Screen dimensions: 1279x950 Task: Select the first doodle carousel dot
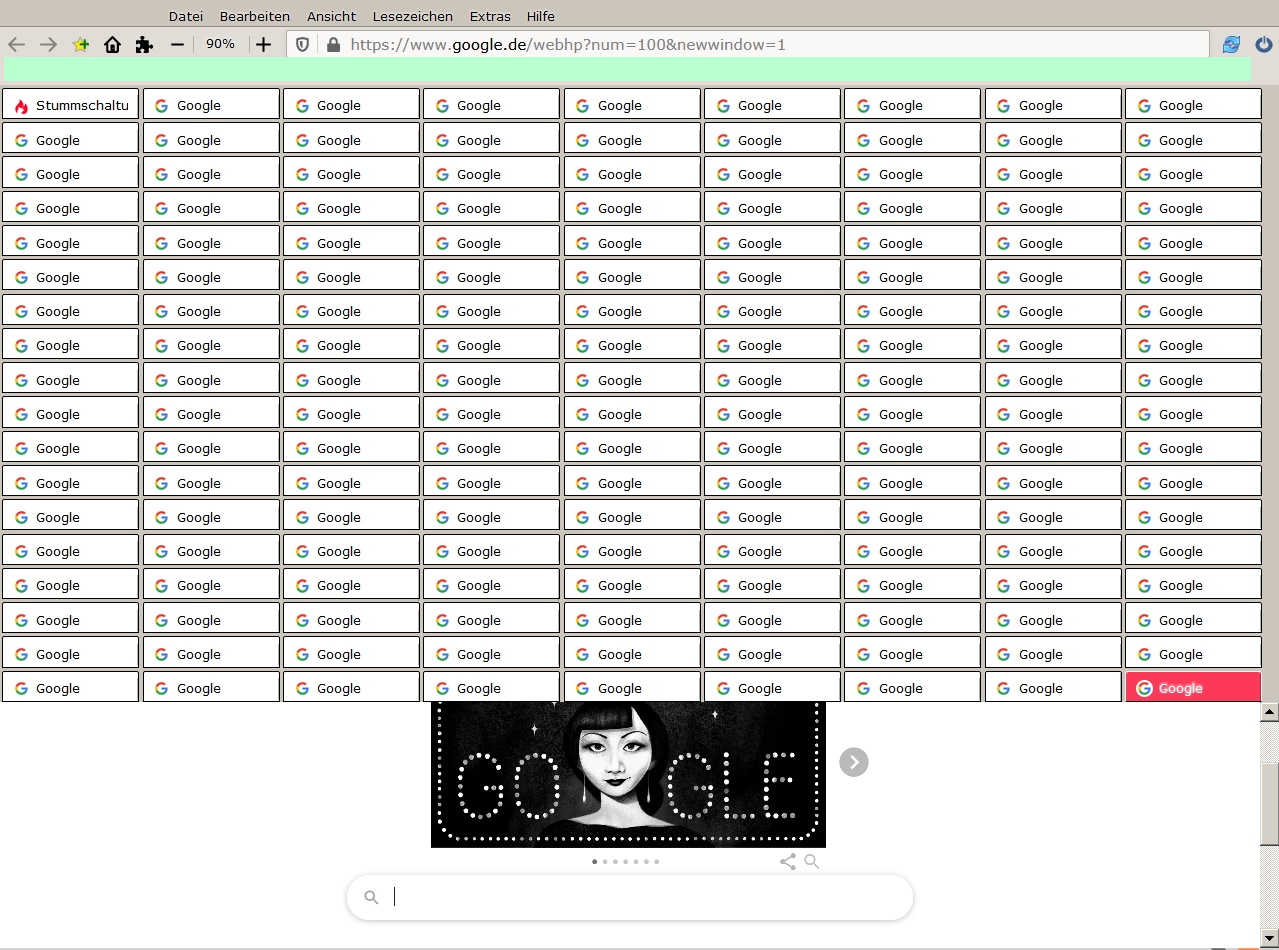(595, 861)
